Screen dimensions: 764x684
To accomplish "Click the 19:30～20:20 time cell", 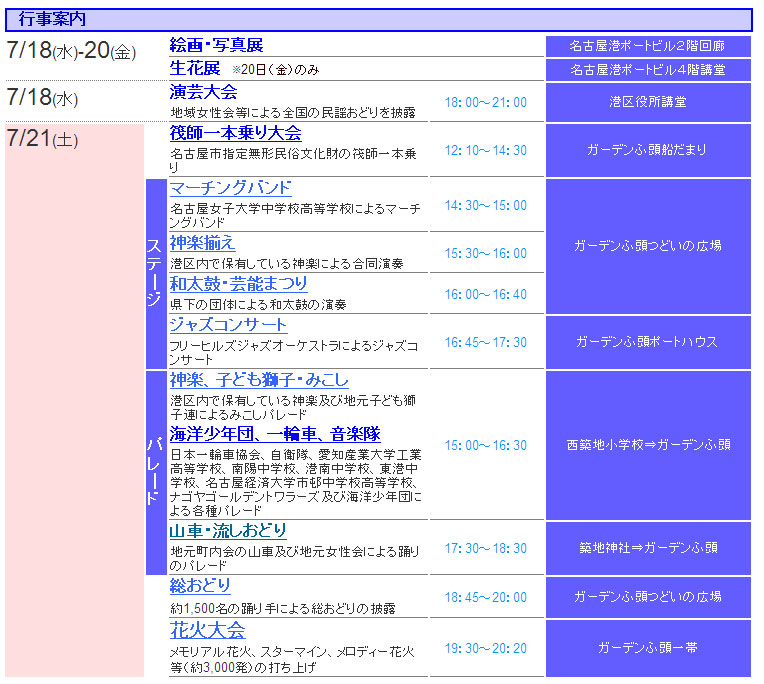I will [485, 648].
